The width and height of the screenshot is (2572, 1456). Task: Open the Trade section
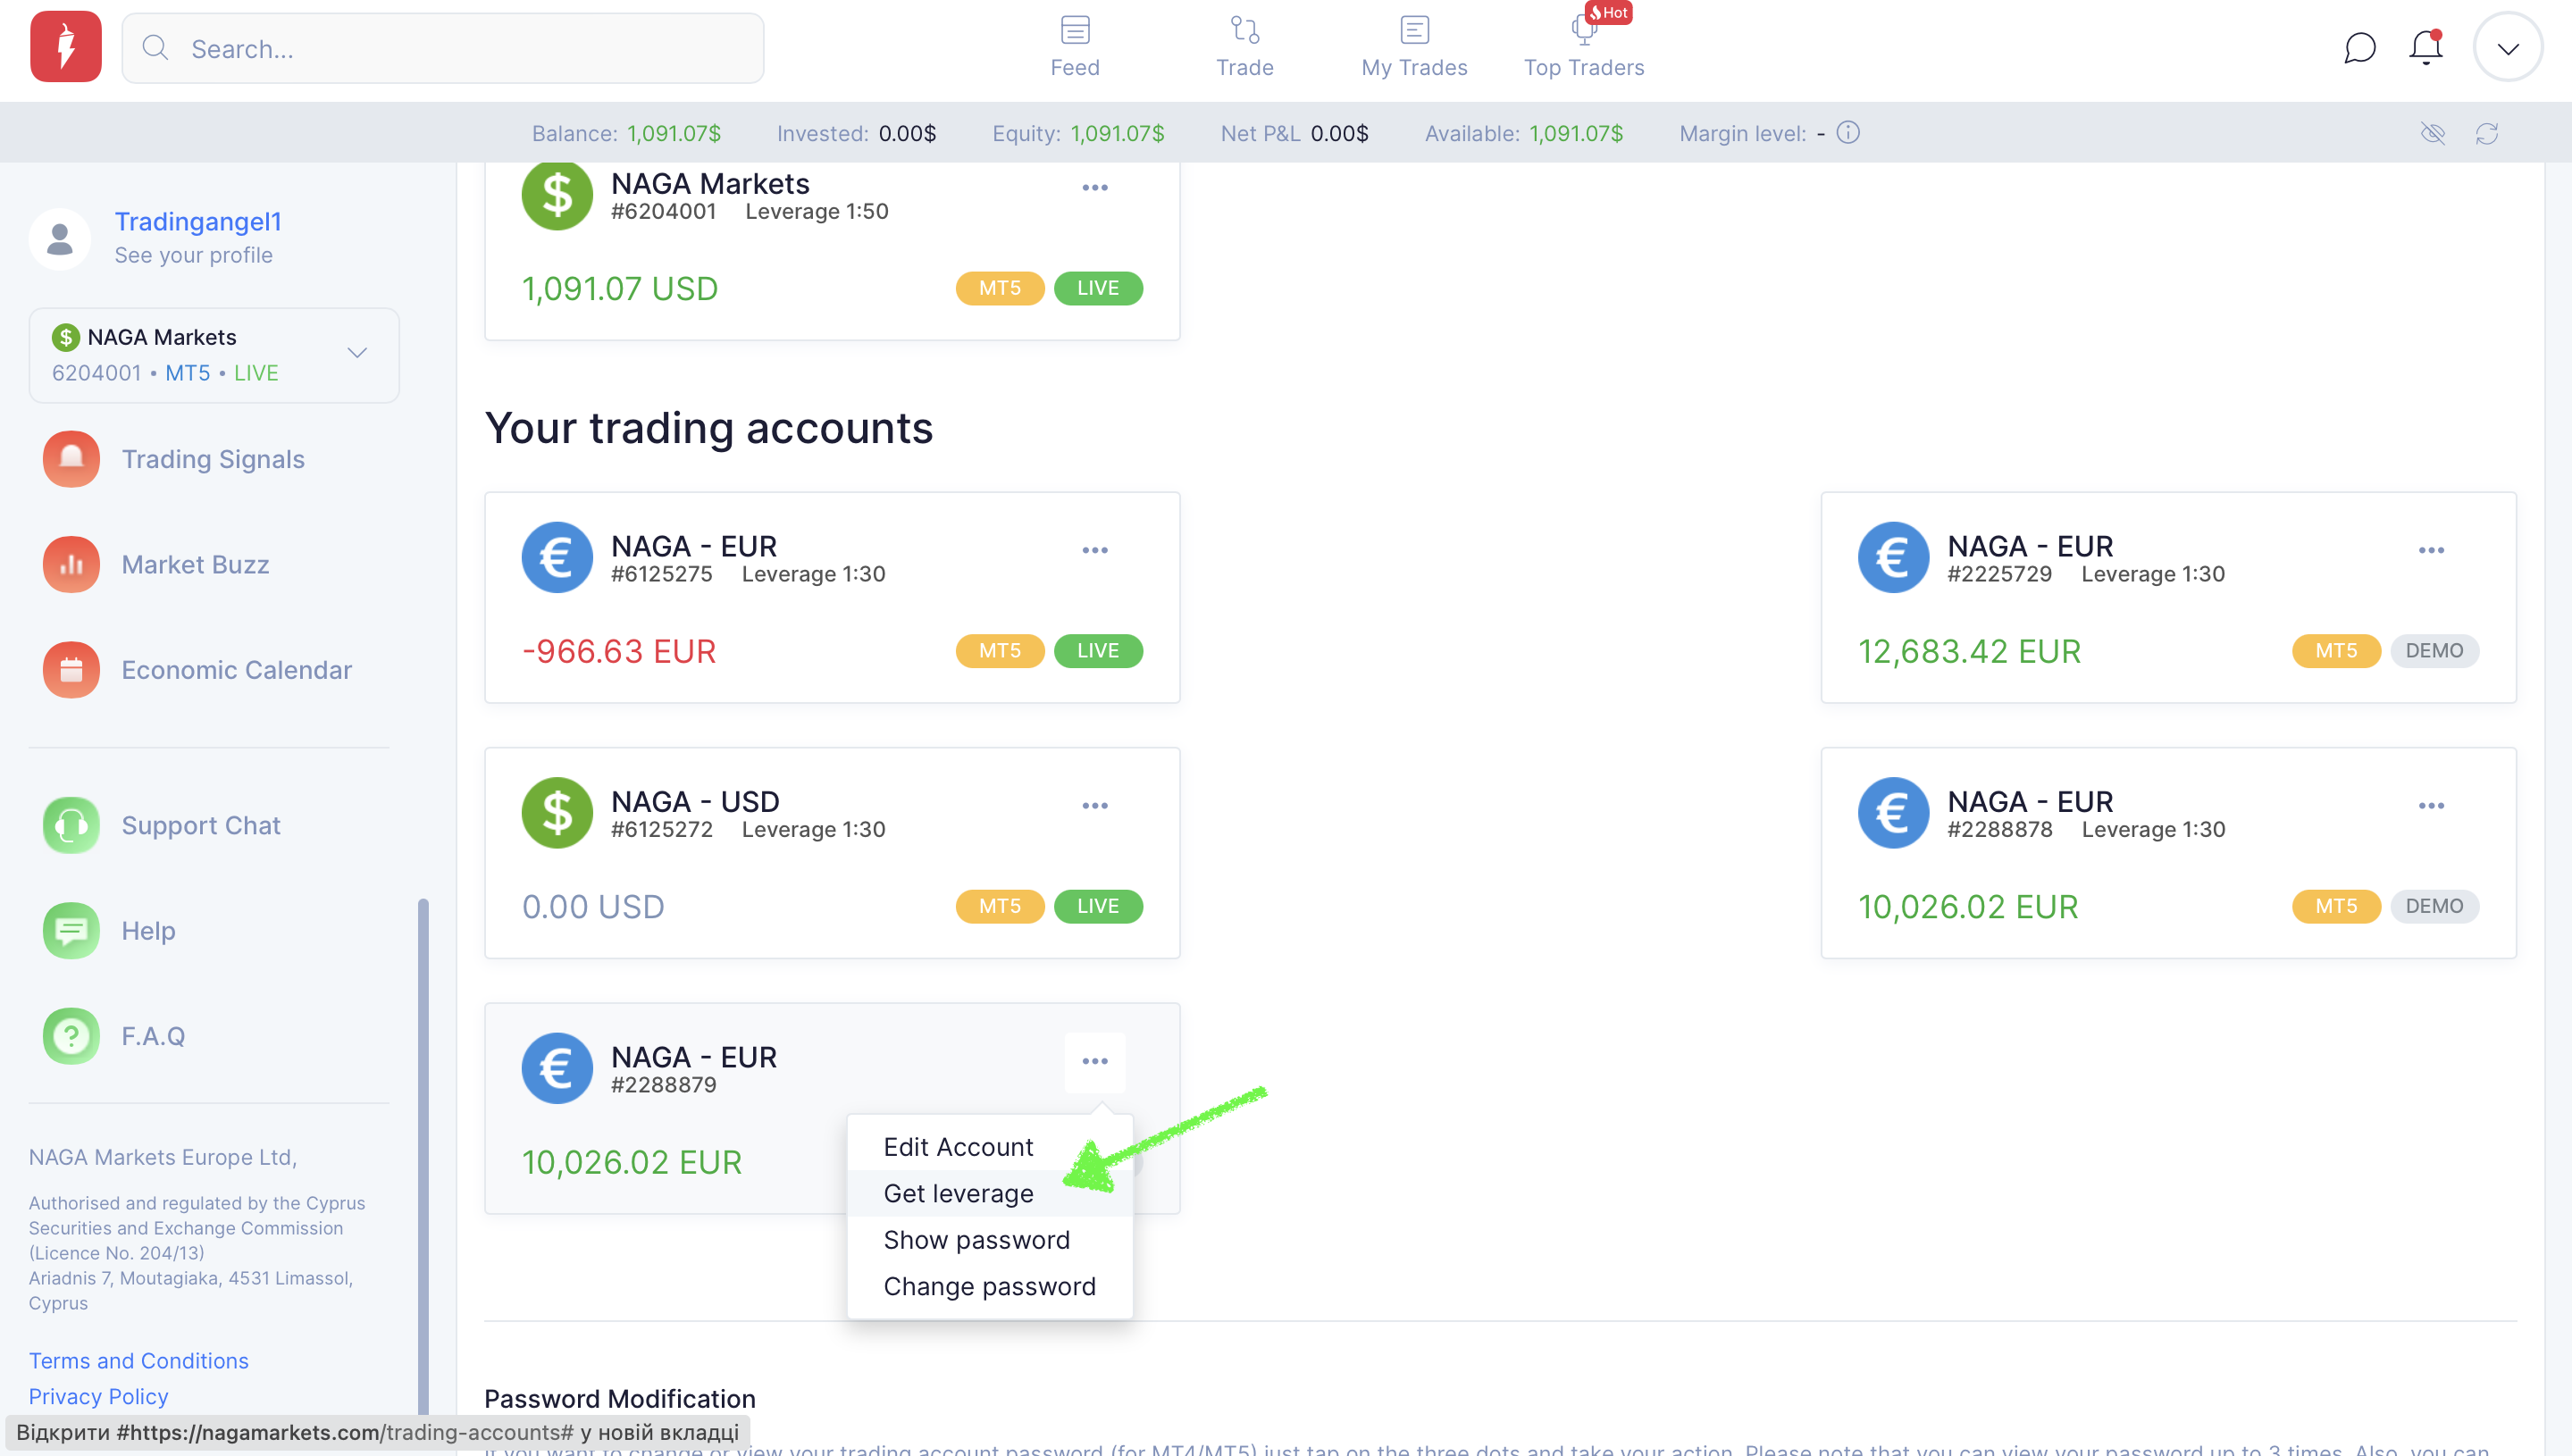click(1244, 47)
